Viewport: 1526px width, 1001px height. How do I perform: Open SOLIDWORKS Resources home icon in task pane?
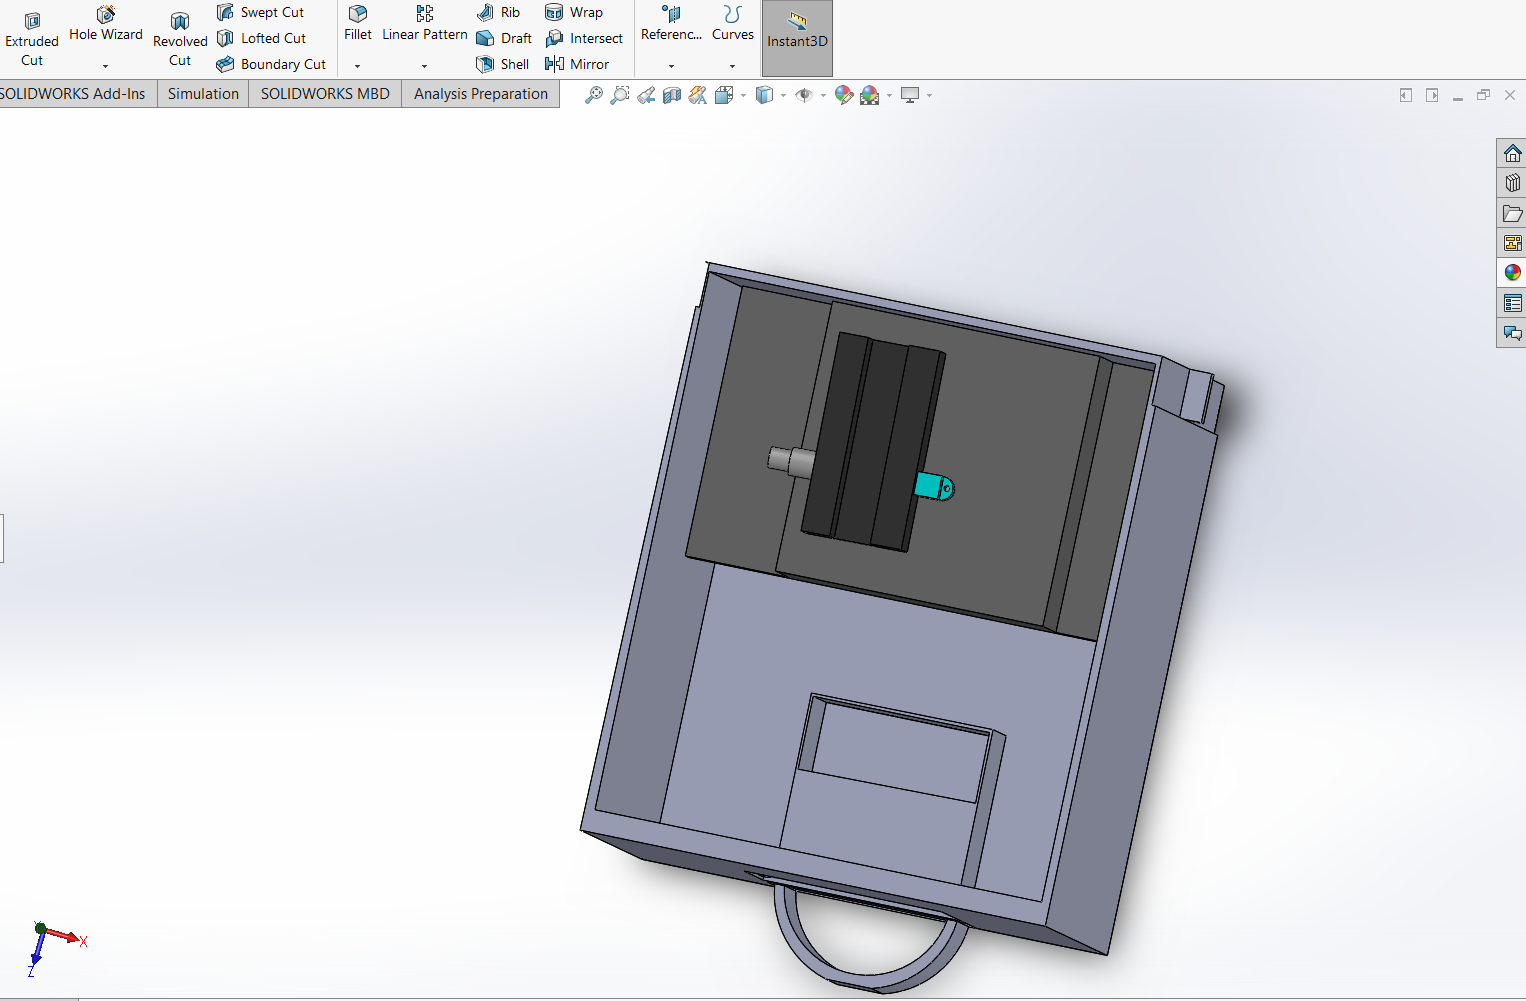[1512, 153]
